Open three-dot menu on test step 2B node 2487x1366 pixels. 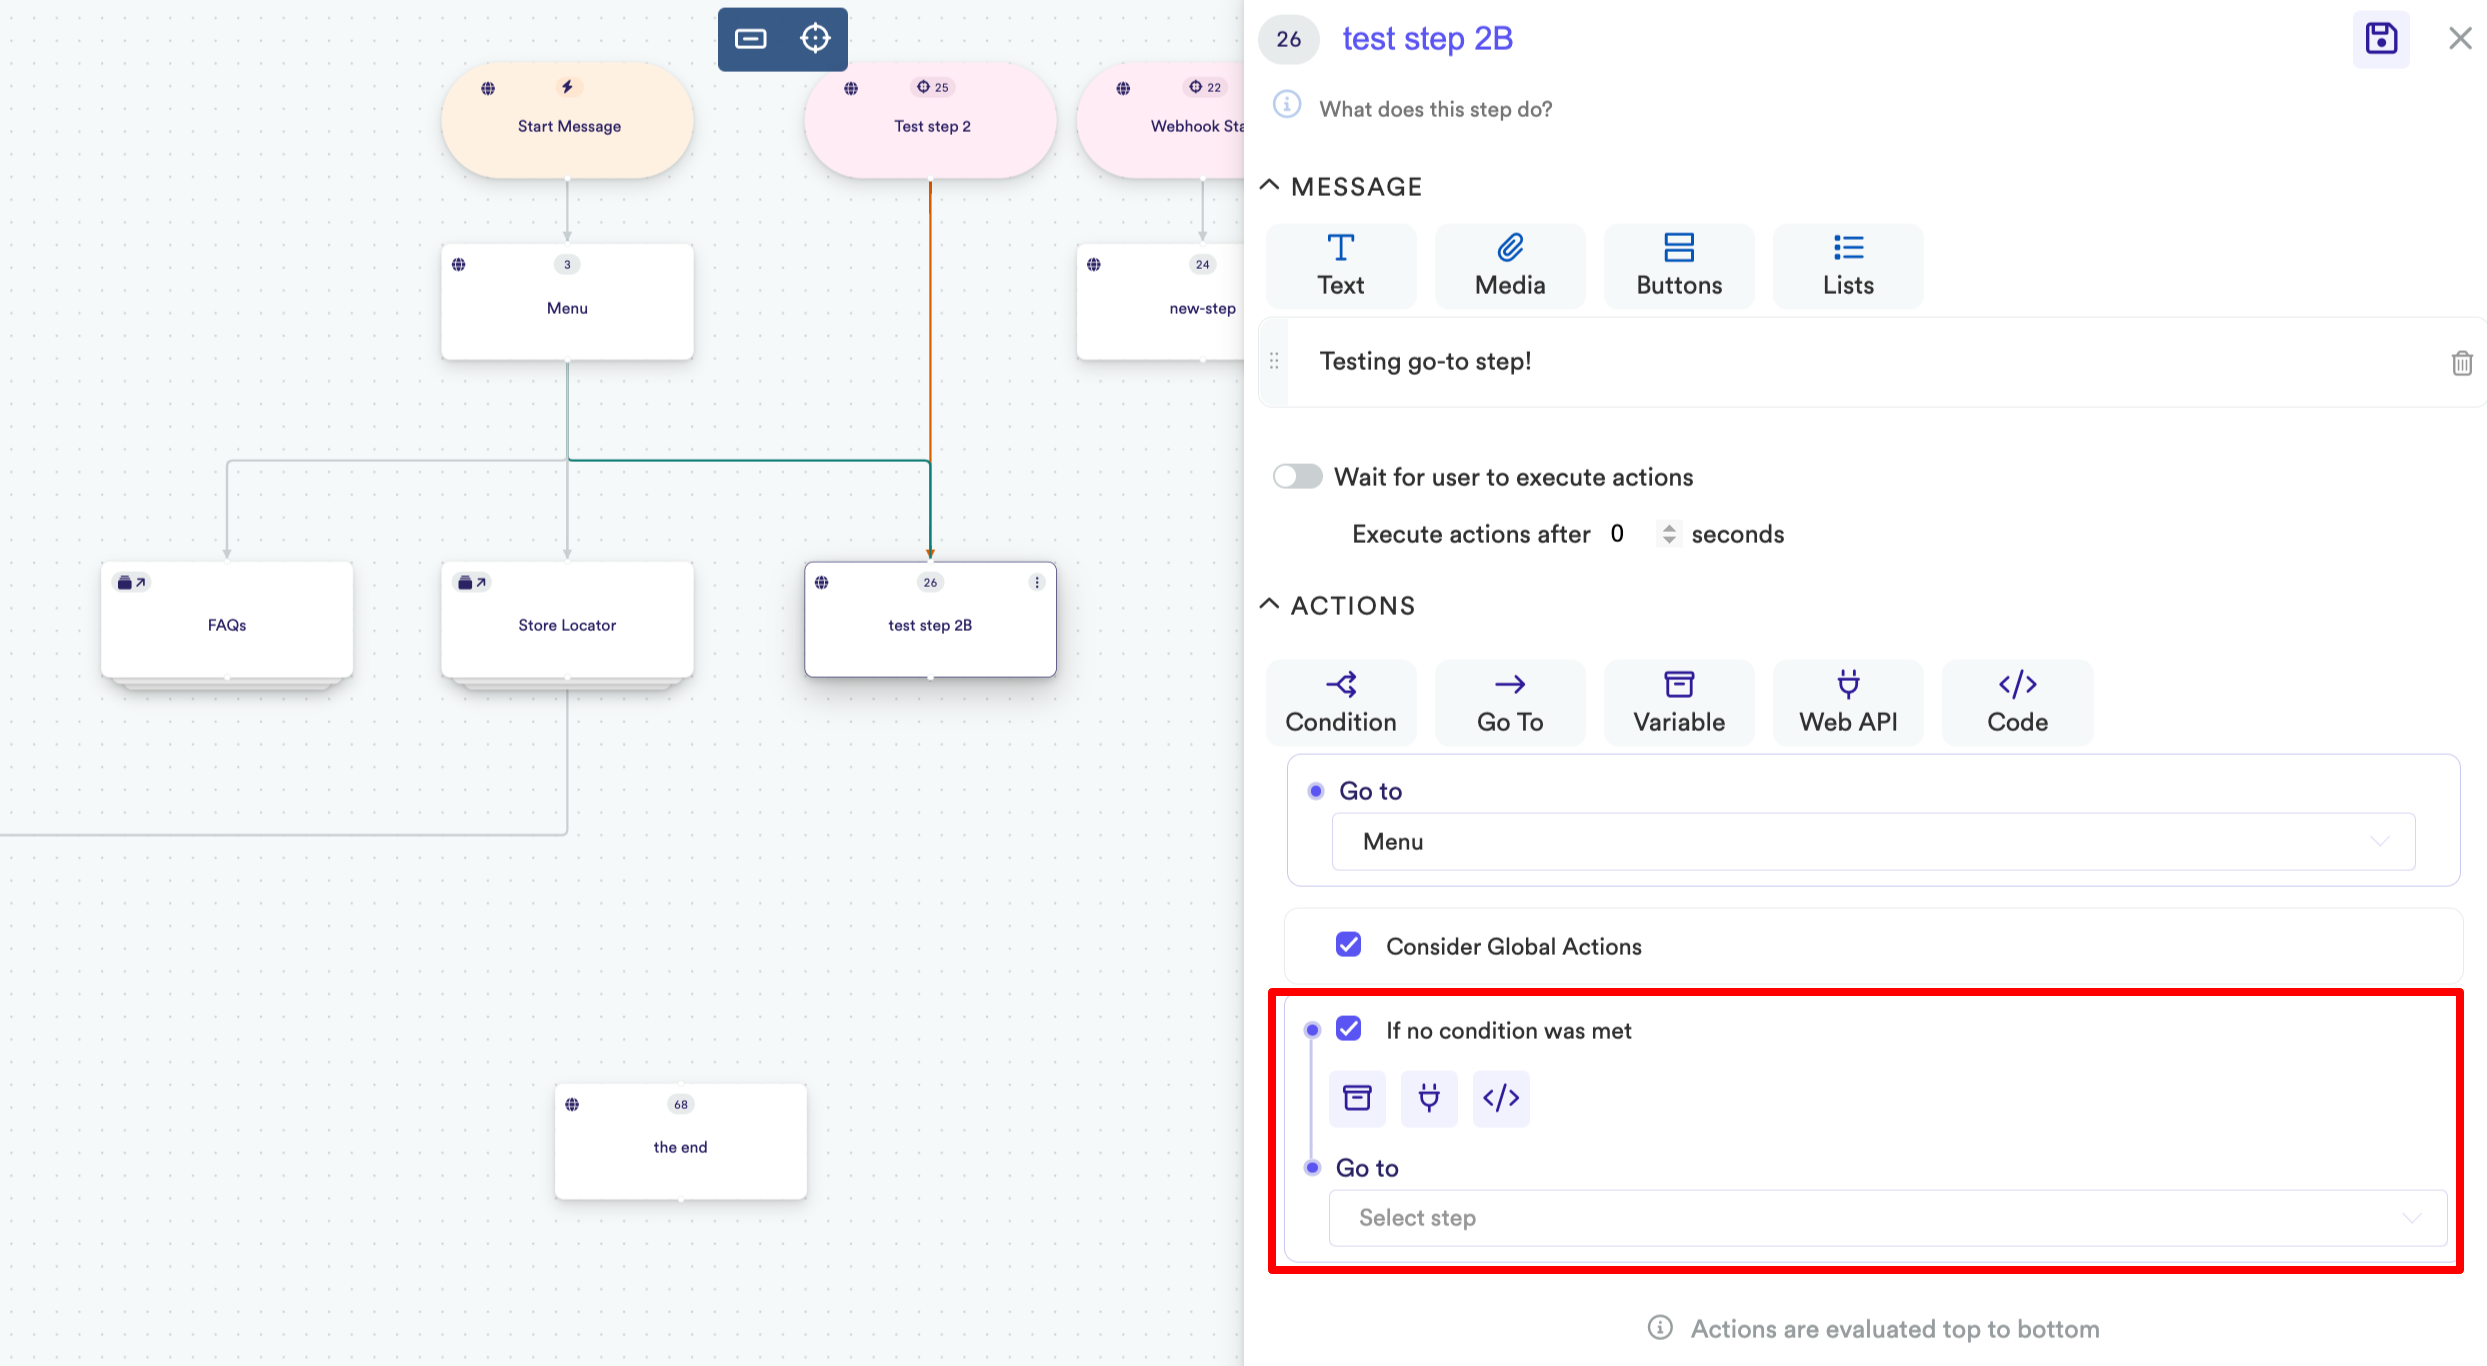tap(1037, 582)
